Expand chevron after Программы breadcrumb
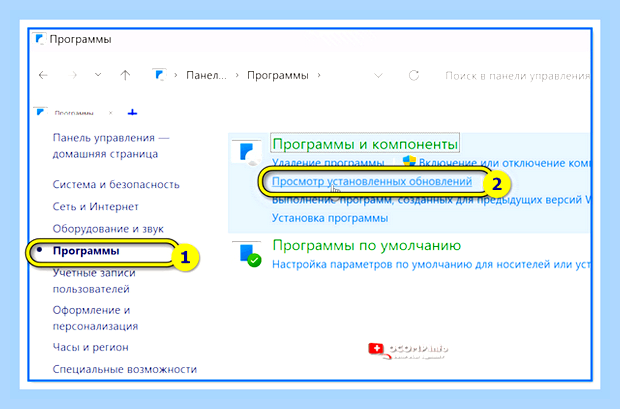 [x=319, y=75]
